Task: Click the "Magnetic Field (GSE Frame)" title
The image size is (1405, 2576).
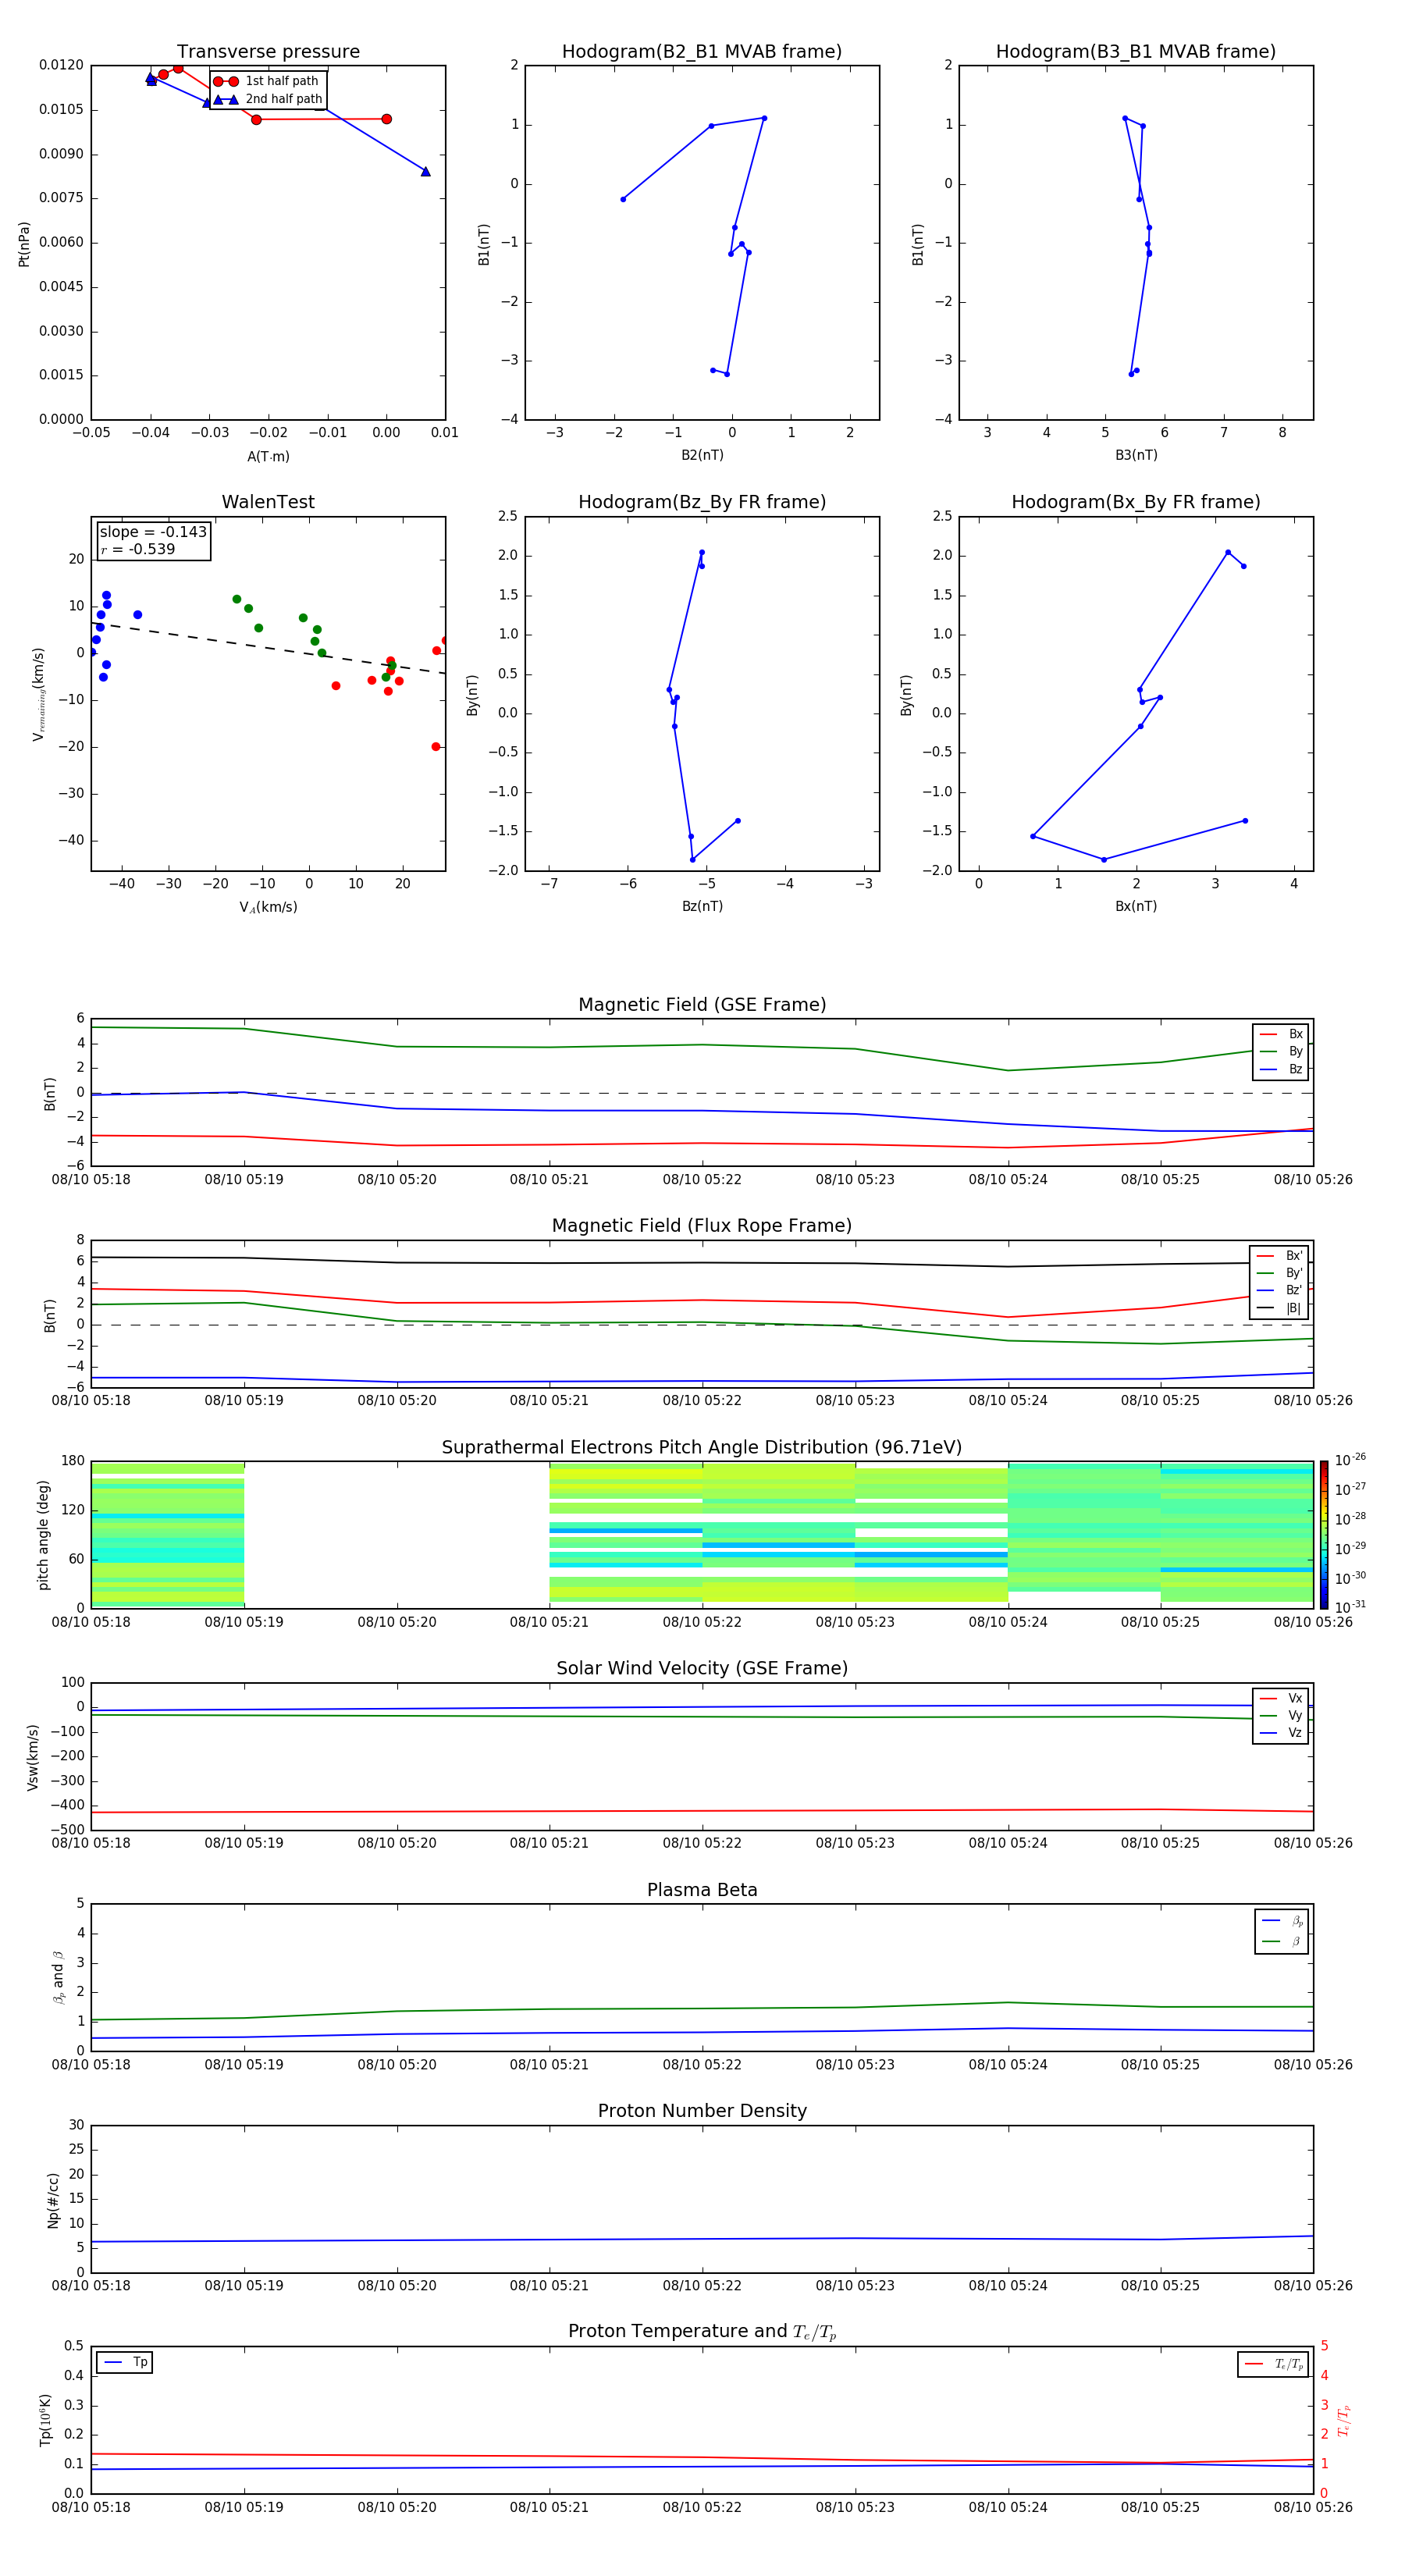Action: (702, 1005)
